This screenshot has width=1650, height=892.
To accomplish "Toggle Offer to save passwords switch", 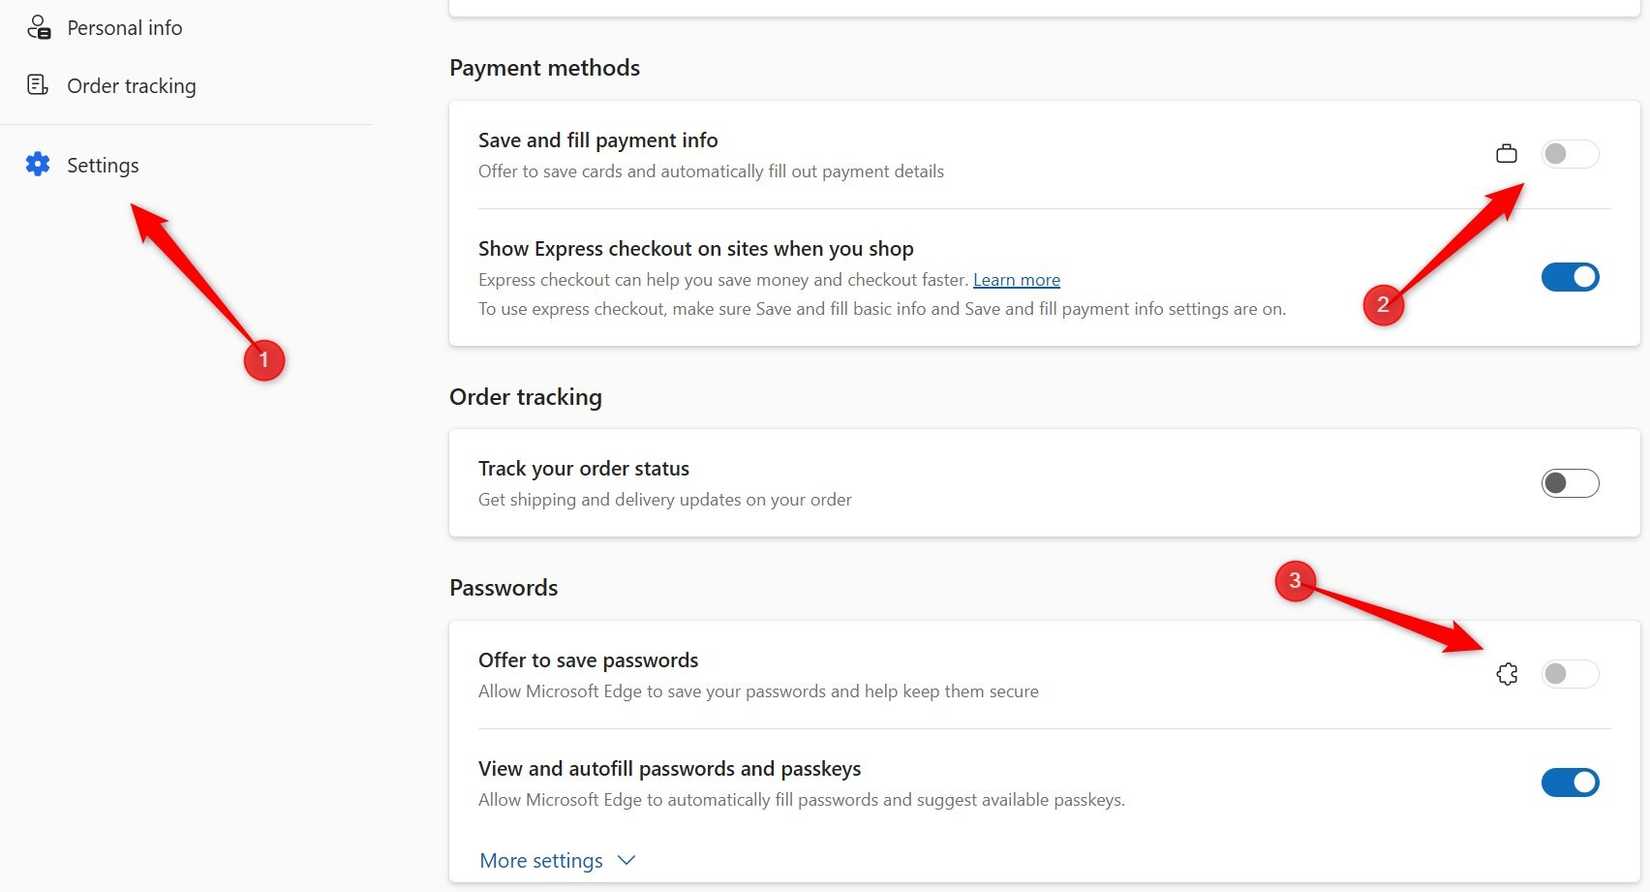I will [1569, 674].
